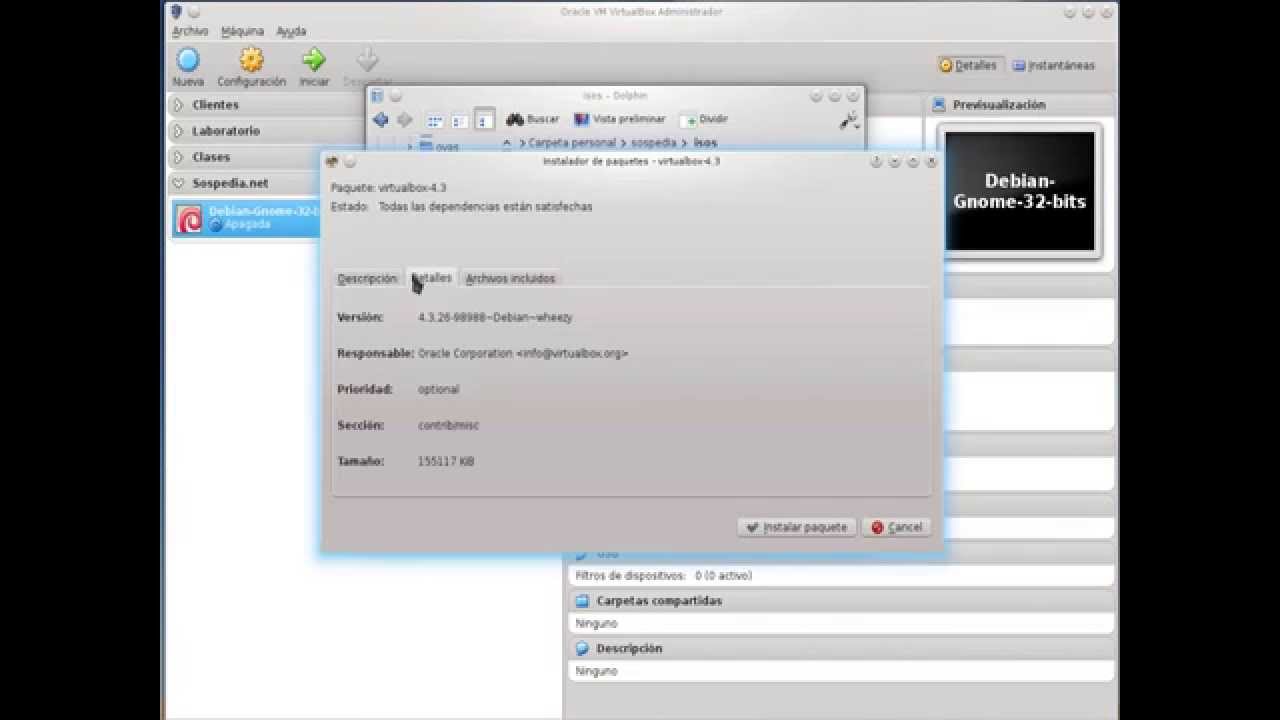Toggle the Instantáneas view button
This screenshot has height=720, width=1280.
(1054, 65)
